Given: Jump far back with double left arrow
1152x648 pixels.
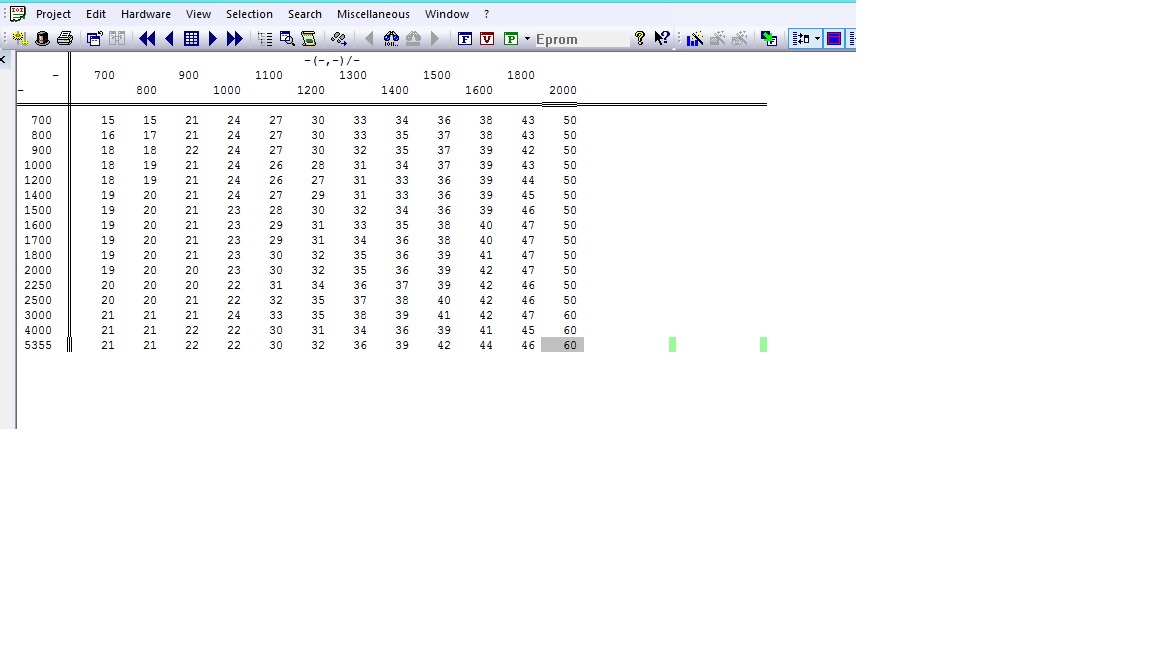Looking at the screenshot, I should 147,39.
